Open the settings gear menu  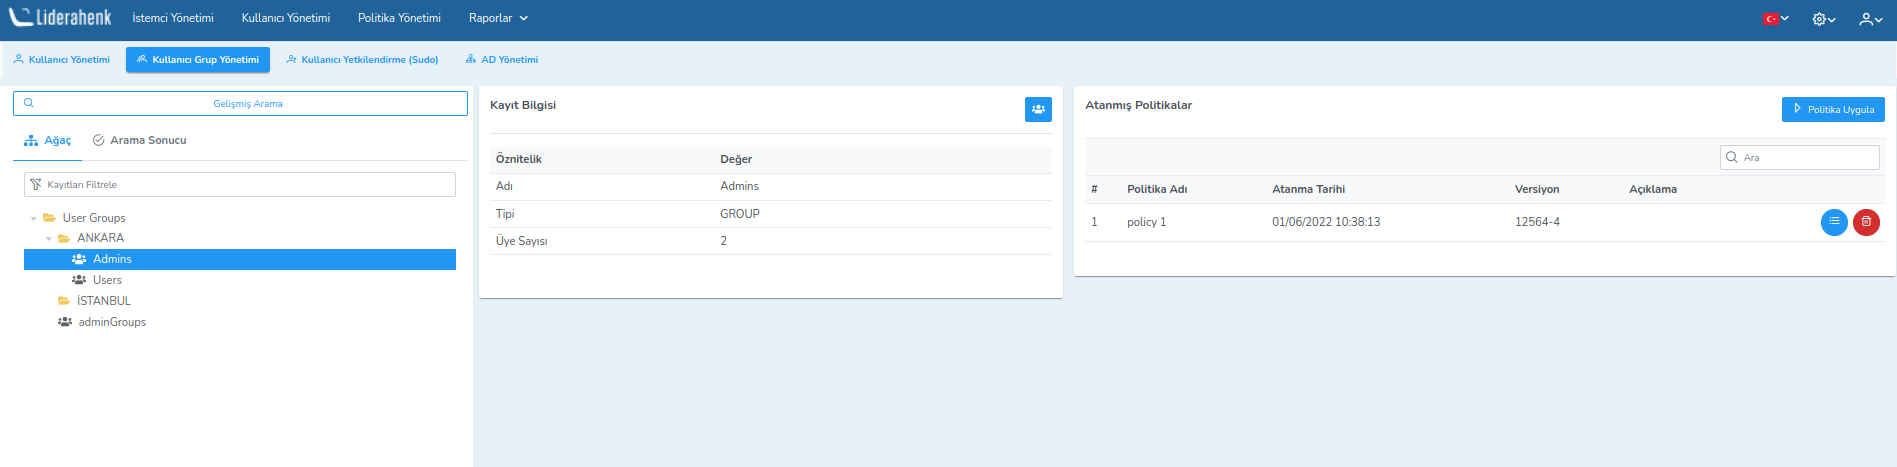(x=1823, y=19)
